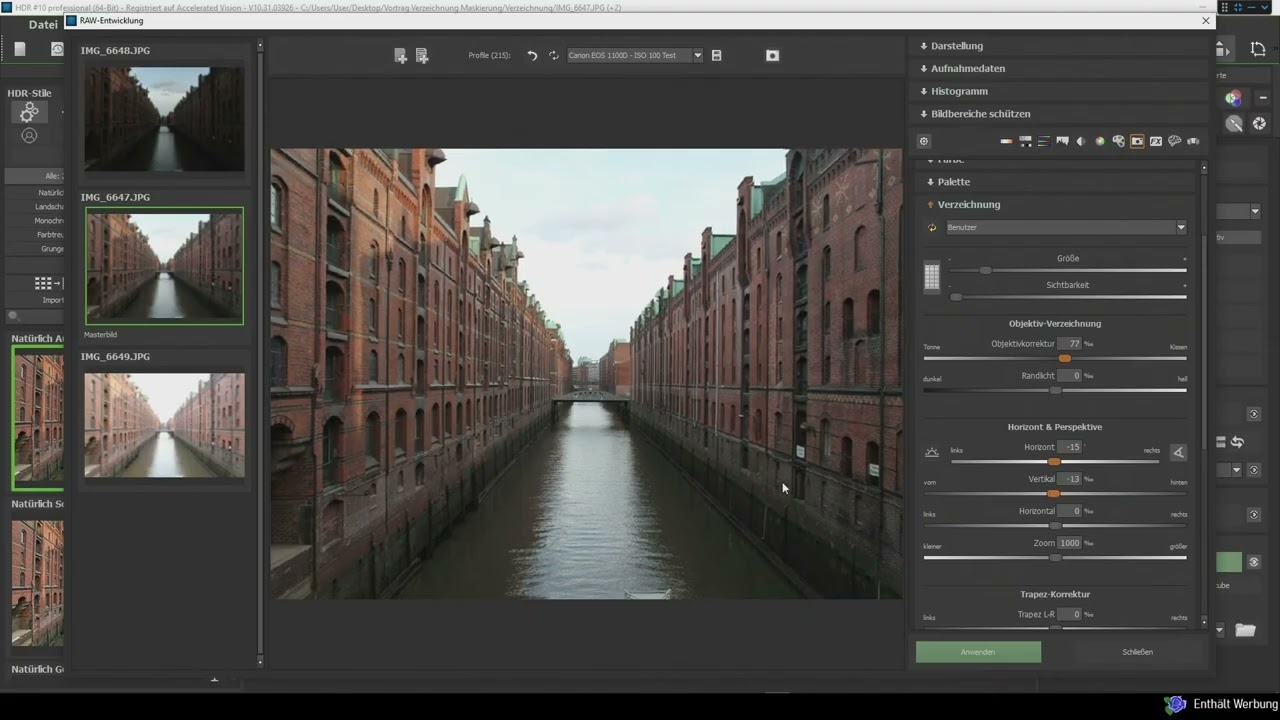Click the camera snapshot icon in top toolbar
Viewport: 1280px width, 720px height.
tap(772, 56)
